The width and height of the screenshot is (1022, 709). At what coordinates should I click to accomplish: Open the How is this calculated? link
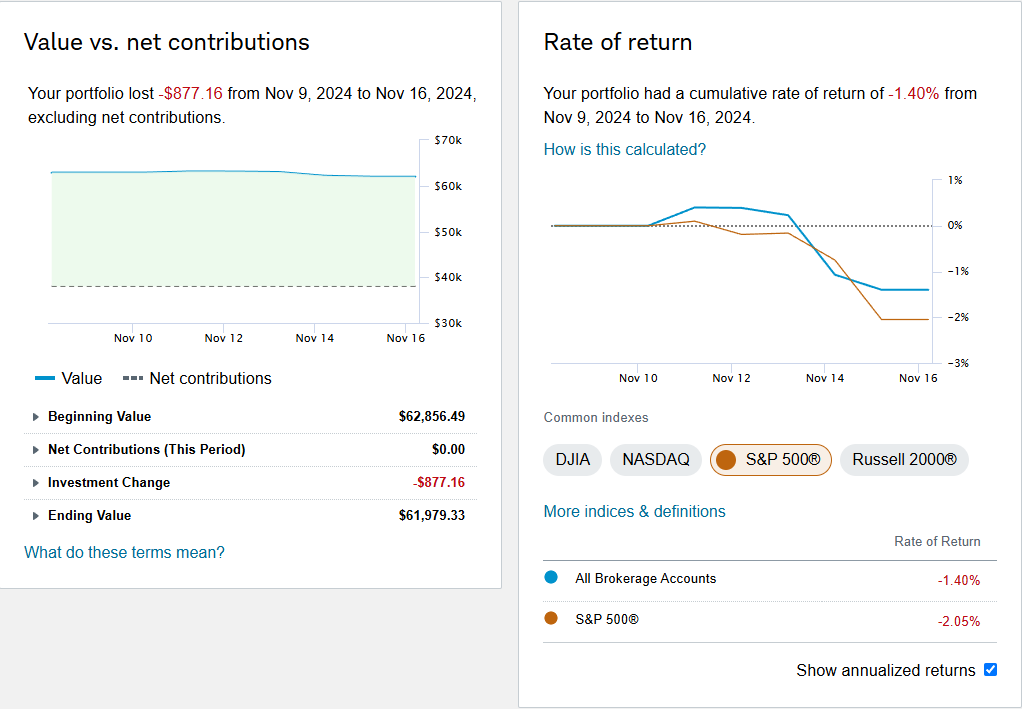(x=624, y=150)
